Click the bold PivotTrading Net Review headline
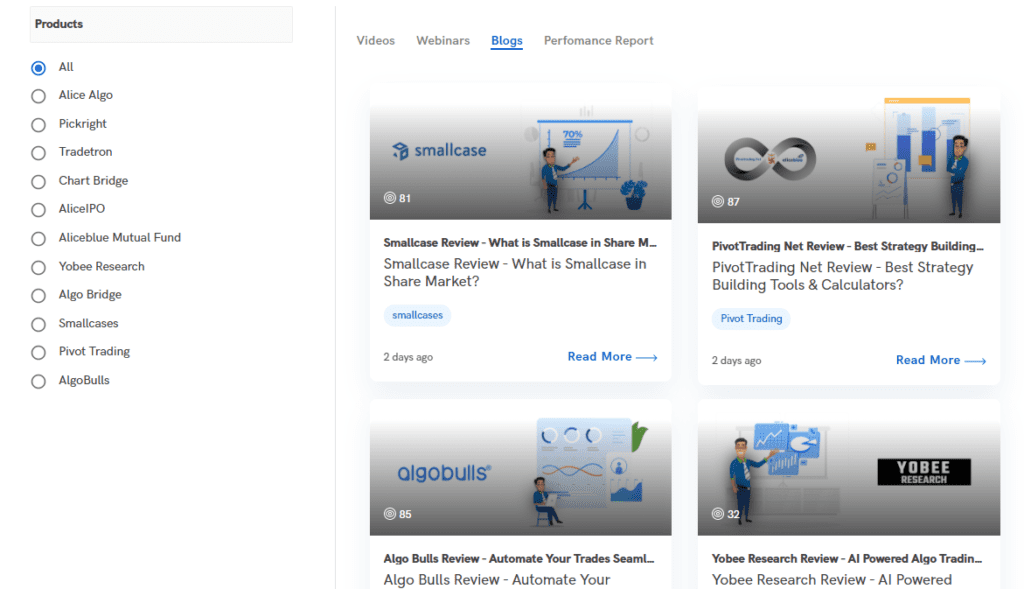The height and width of the screenshot is (589, 1024). (848, 246)
